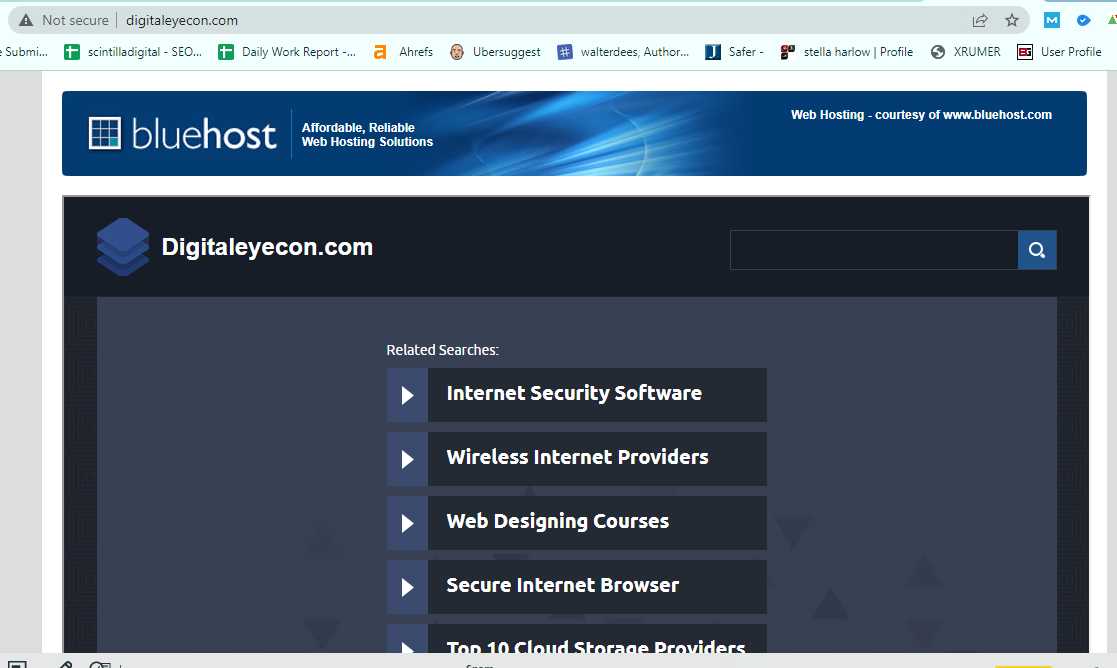Open the share page icon in address bar

pos(980,21)
